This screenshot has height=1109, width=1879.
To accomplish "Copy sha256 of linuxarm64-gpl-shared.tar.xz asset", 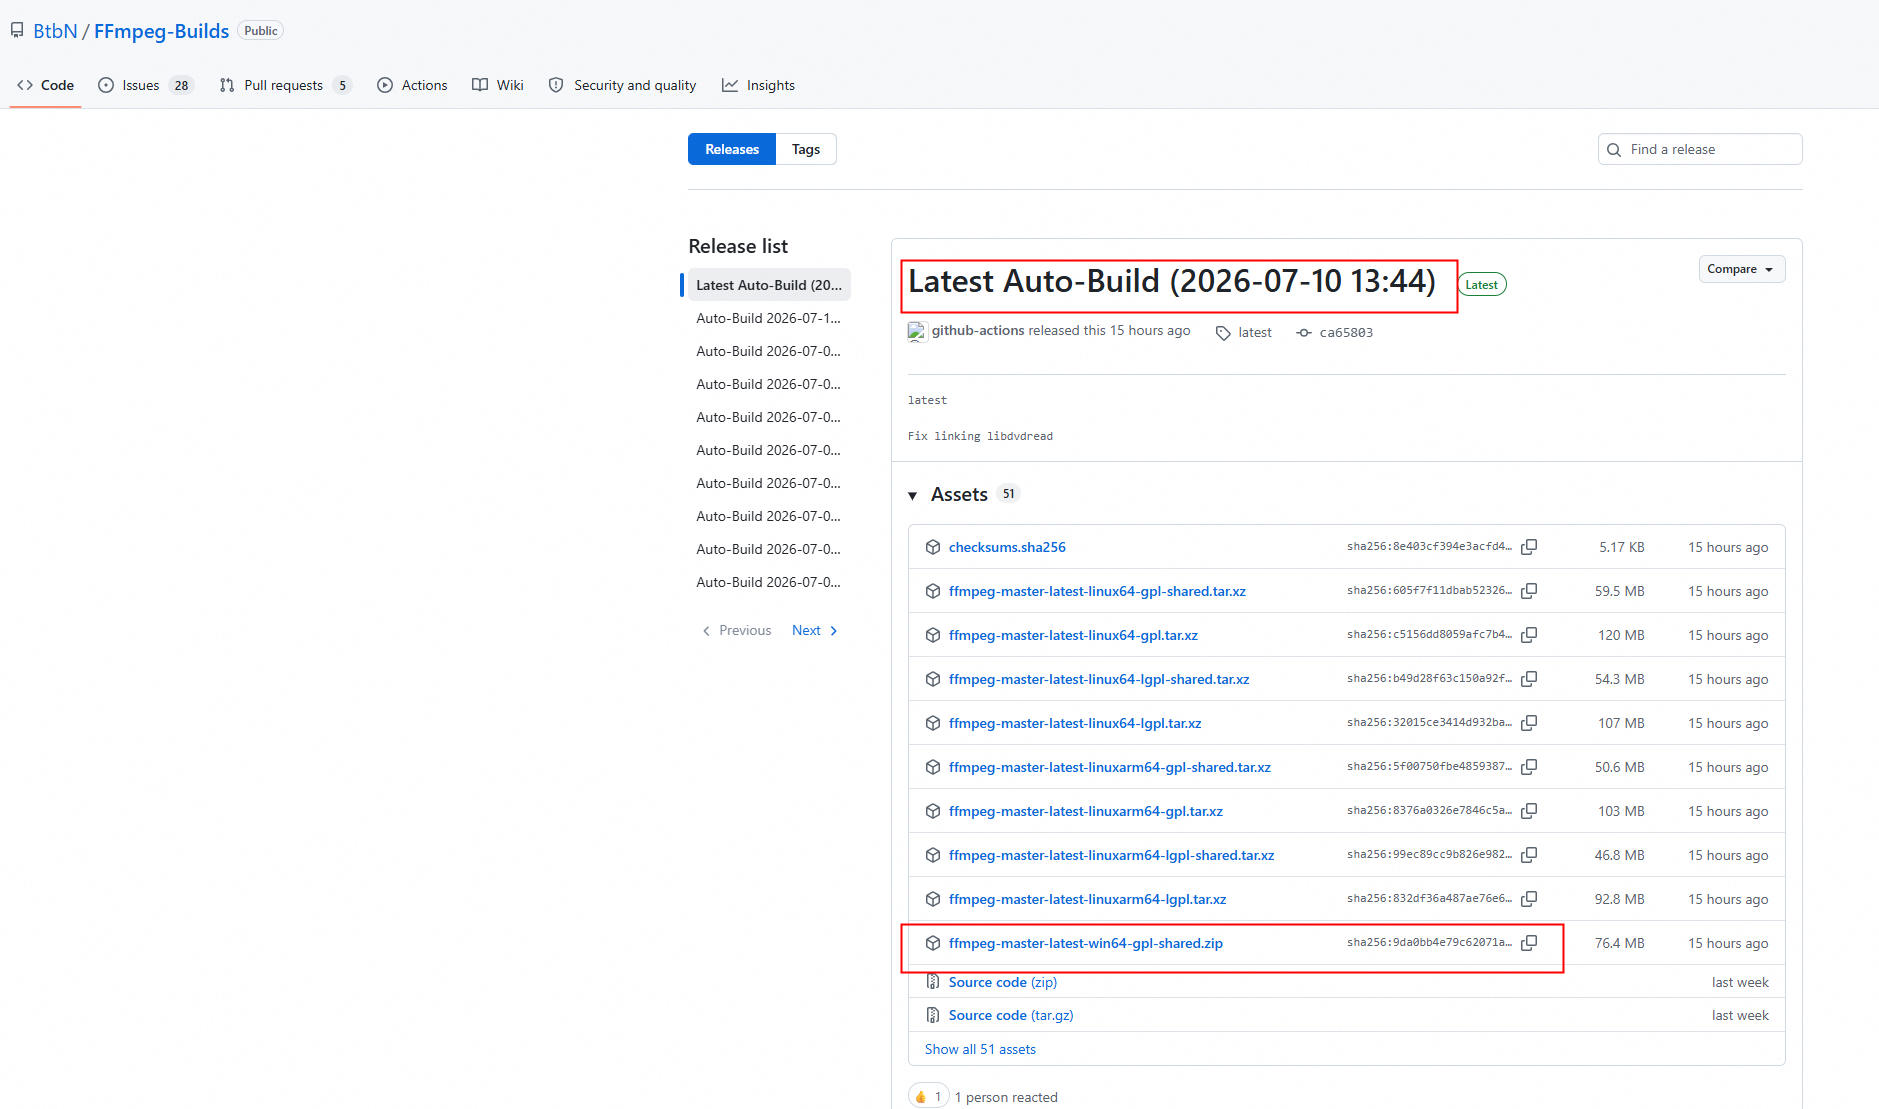I will click(x=1529, y=767).
